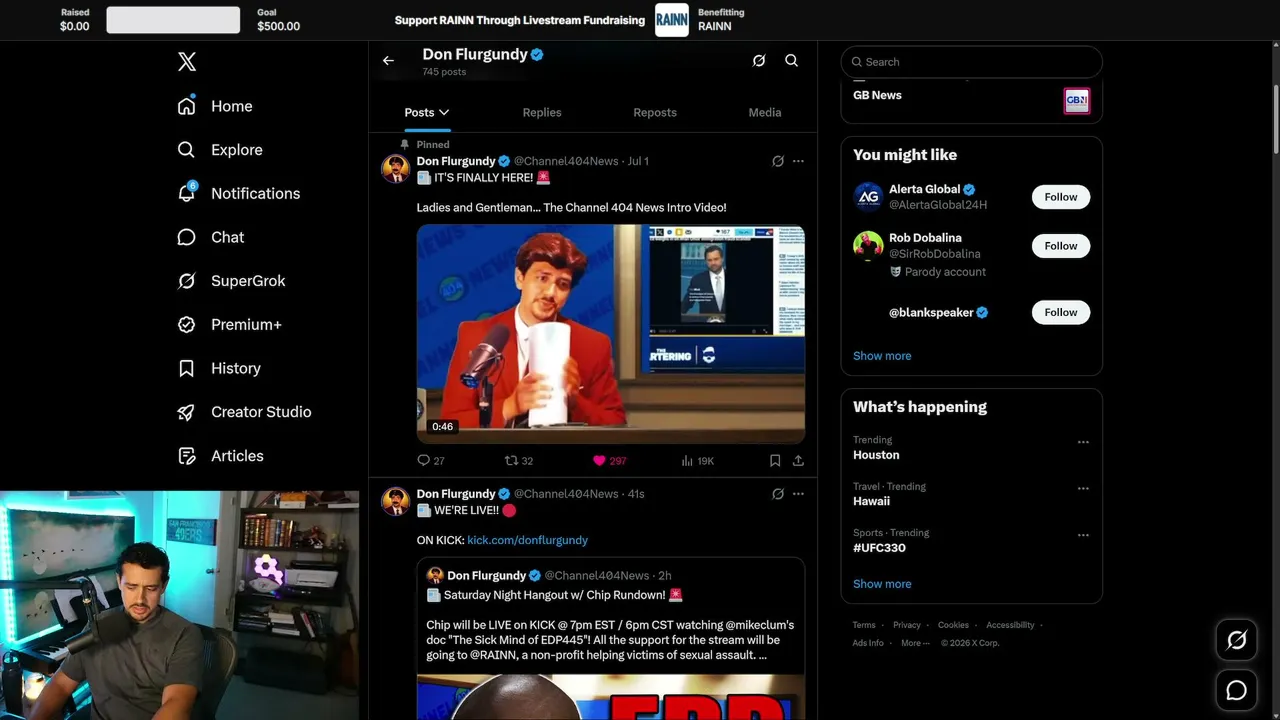Viewport: 1280px width, 720px height.
Task: Expand the Posts tab sort chevron
Action: click(x=444, y=113)
